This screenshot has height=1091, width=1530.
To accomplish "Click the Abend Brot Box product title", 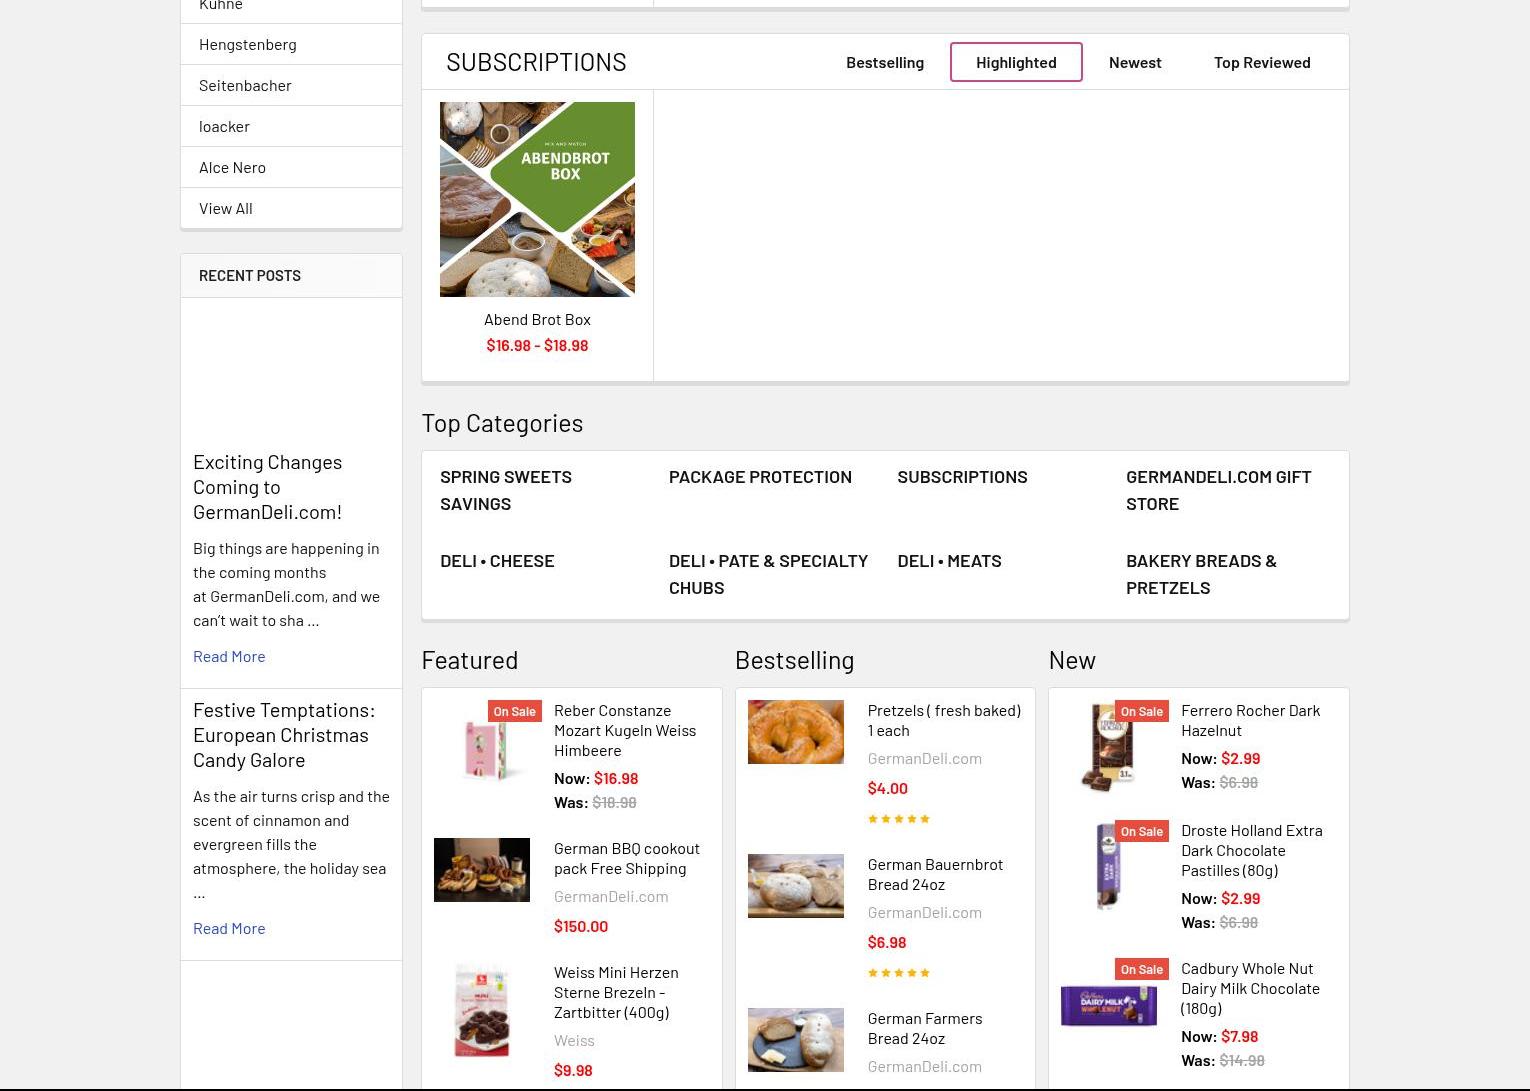I will pyautogui.click(x=537, y=319).
